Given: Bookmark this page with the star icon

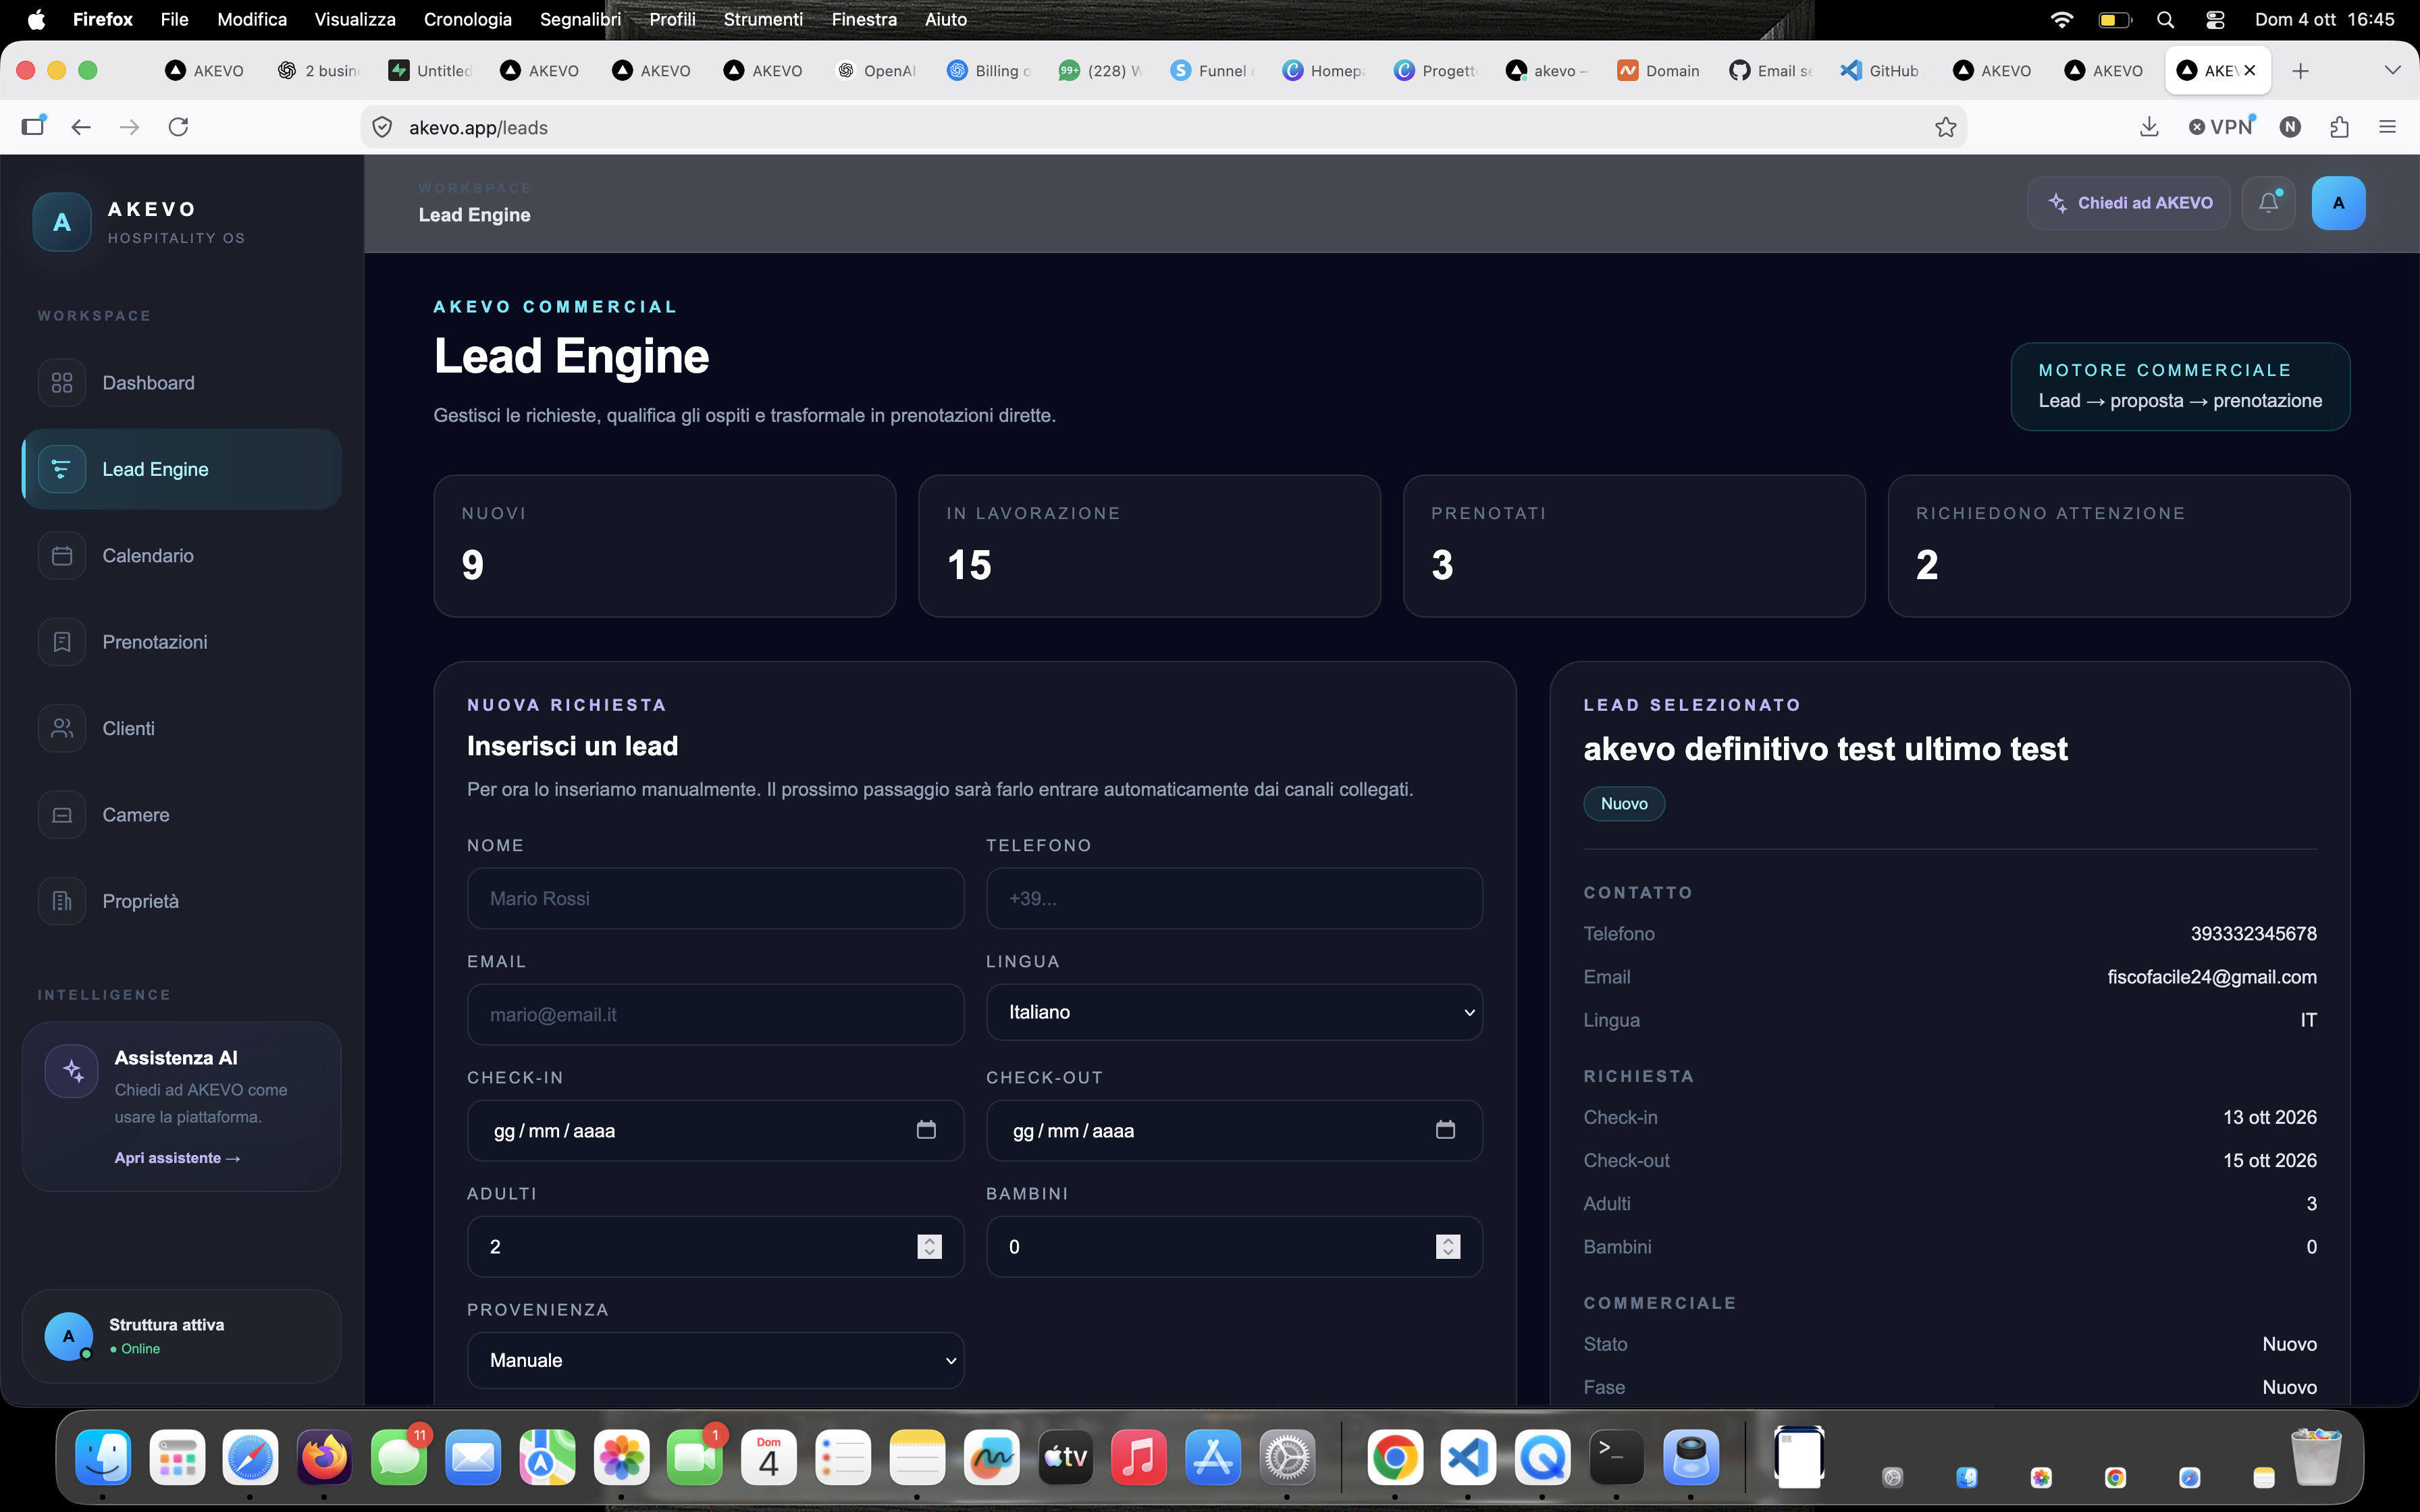Looking at the screenshot, I should click(1945, 127).
